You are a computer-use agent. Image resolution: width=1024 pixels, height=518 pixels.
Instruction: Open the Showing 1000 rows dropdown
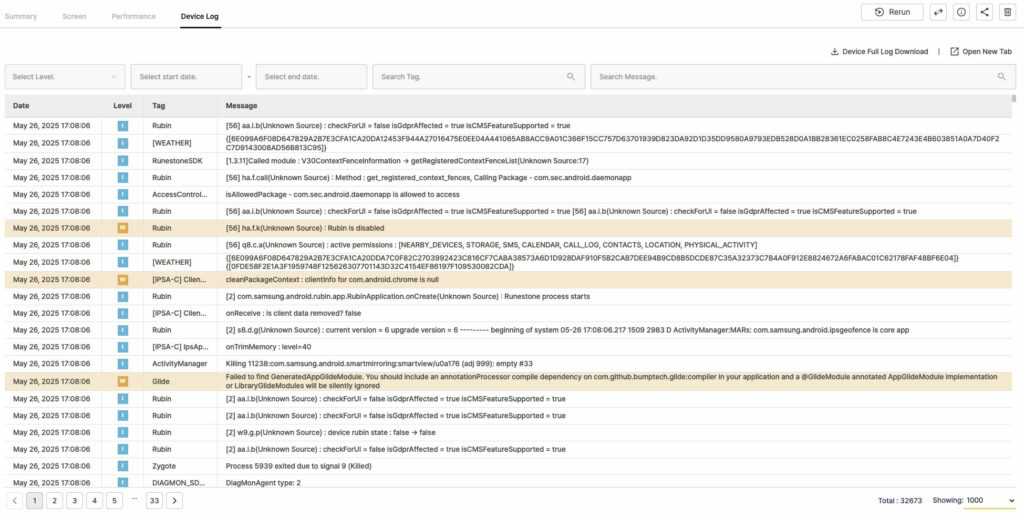click(989, 500)
